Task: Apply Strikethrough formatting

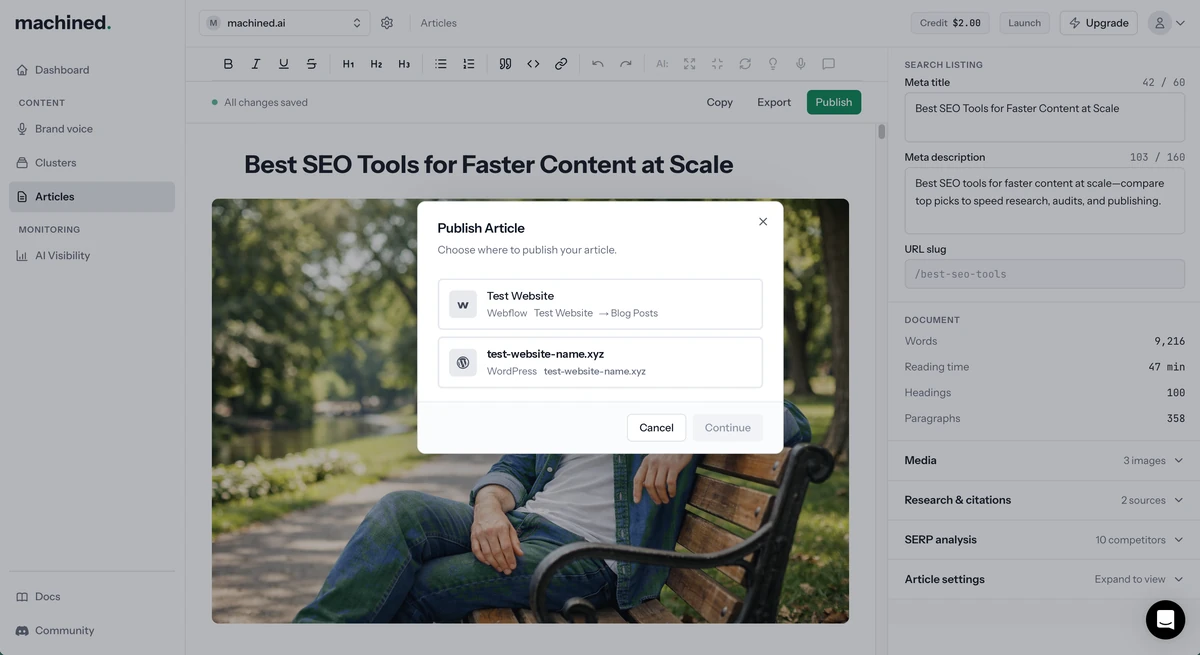Action: (x=312, y=64)
